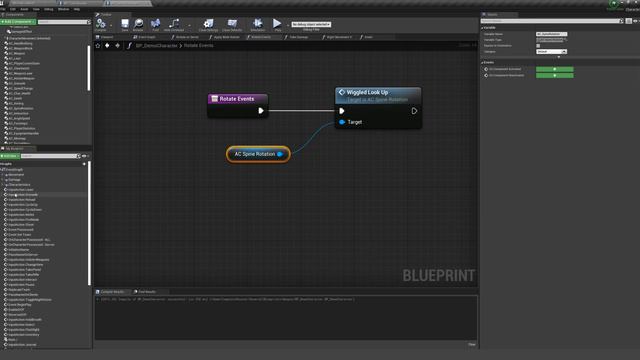640x360 pixels.
Task: Click the Components search field
Action: pyautogui.click(x=63, y=22)
